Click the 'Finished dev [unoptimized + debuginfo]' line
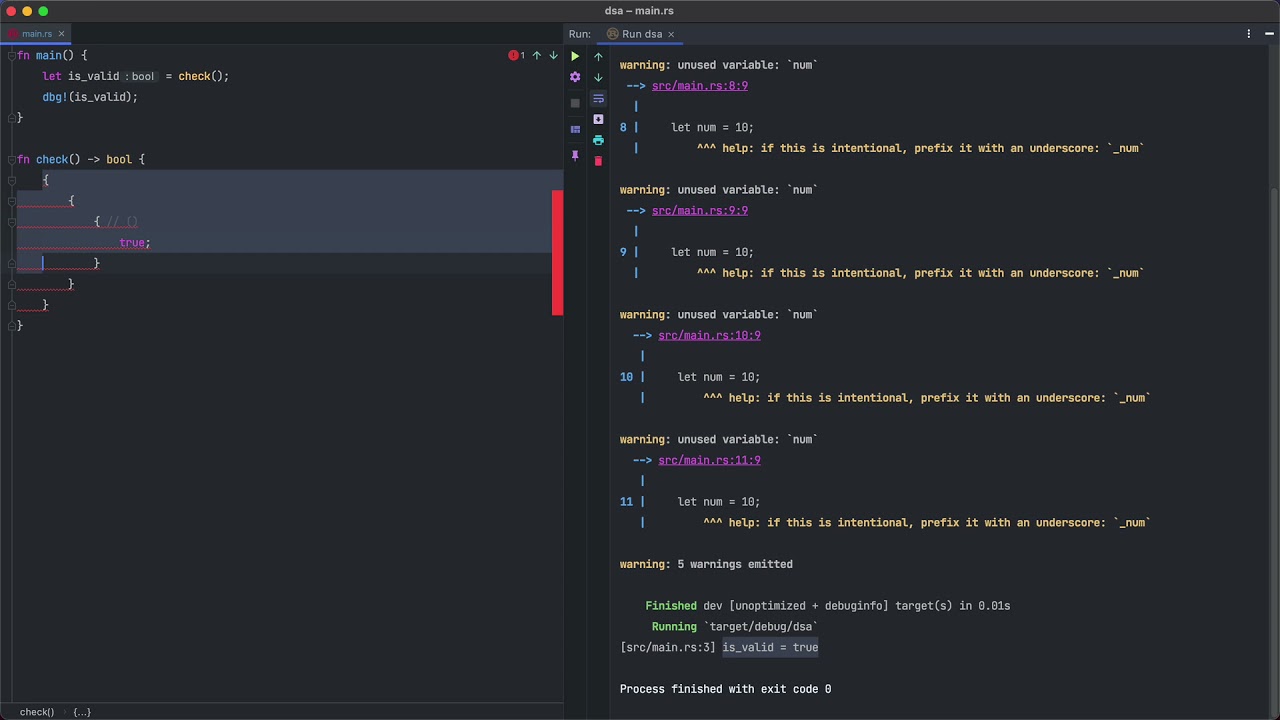Image resolution: width=1280 pixels, height=720 pixels. click(x=828, y=606)
